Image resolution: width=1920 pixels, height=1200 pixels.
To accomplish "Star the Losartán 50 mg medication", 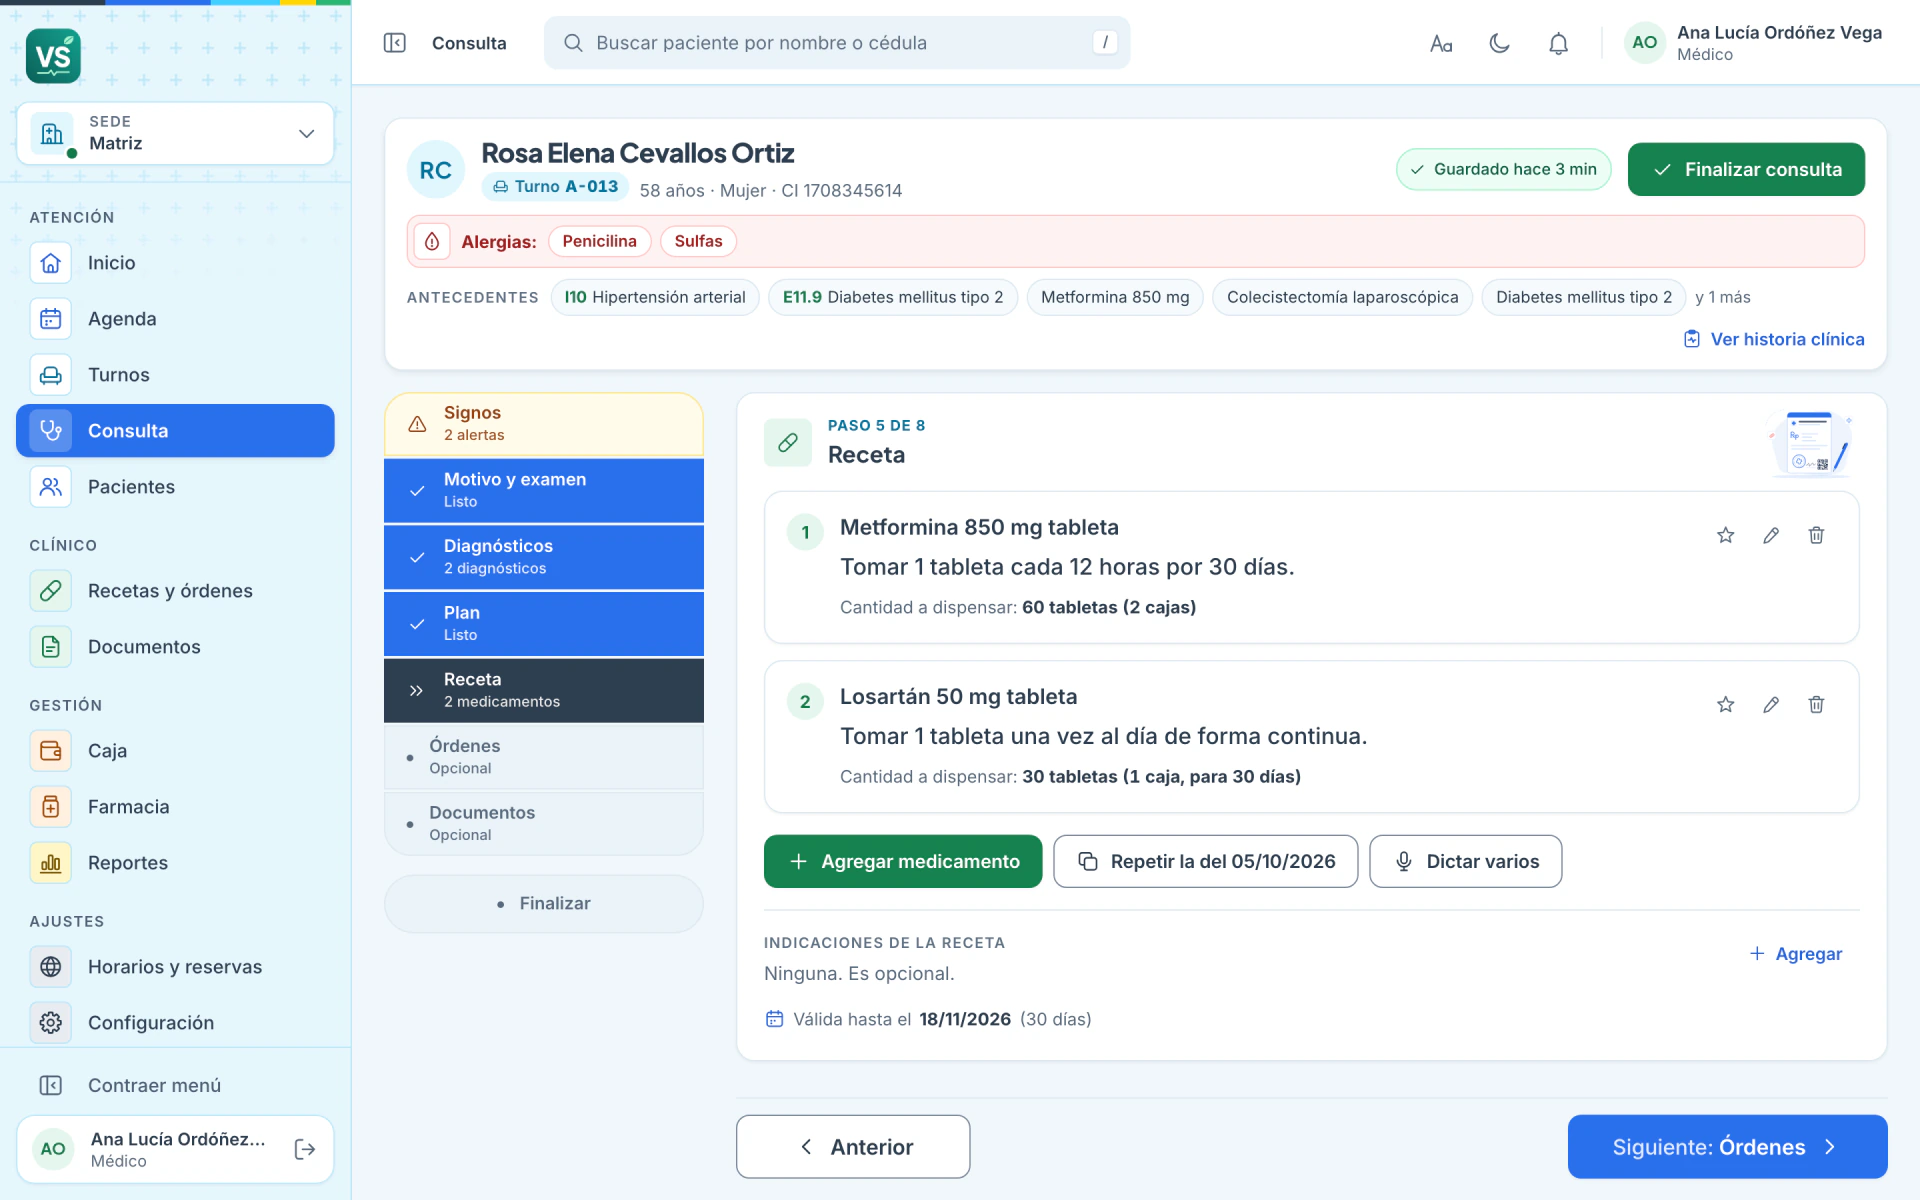I will pyautogui.click(x=1726, y=704).
